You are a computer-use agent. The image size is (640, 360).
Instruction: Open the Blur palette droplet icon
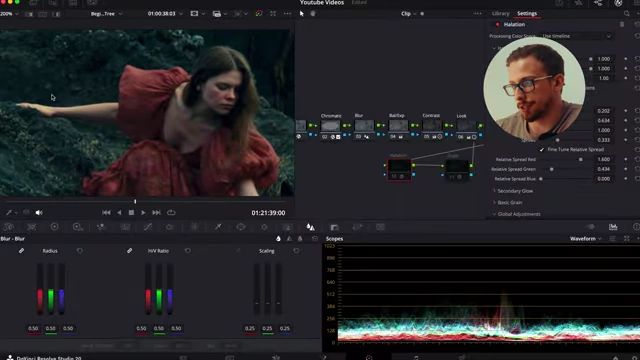click(311, 227)
